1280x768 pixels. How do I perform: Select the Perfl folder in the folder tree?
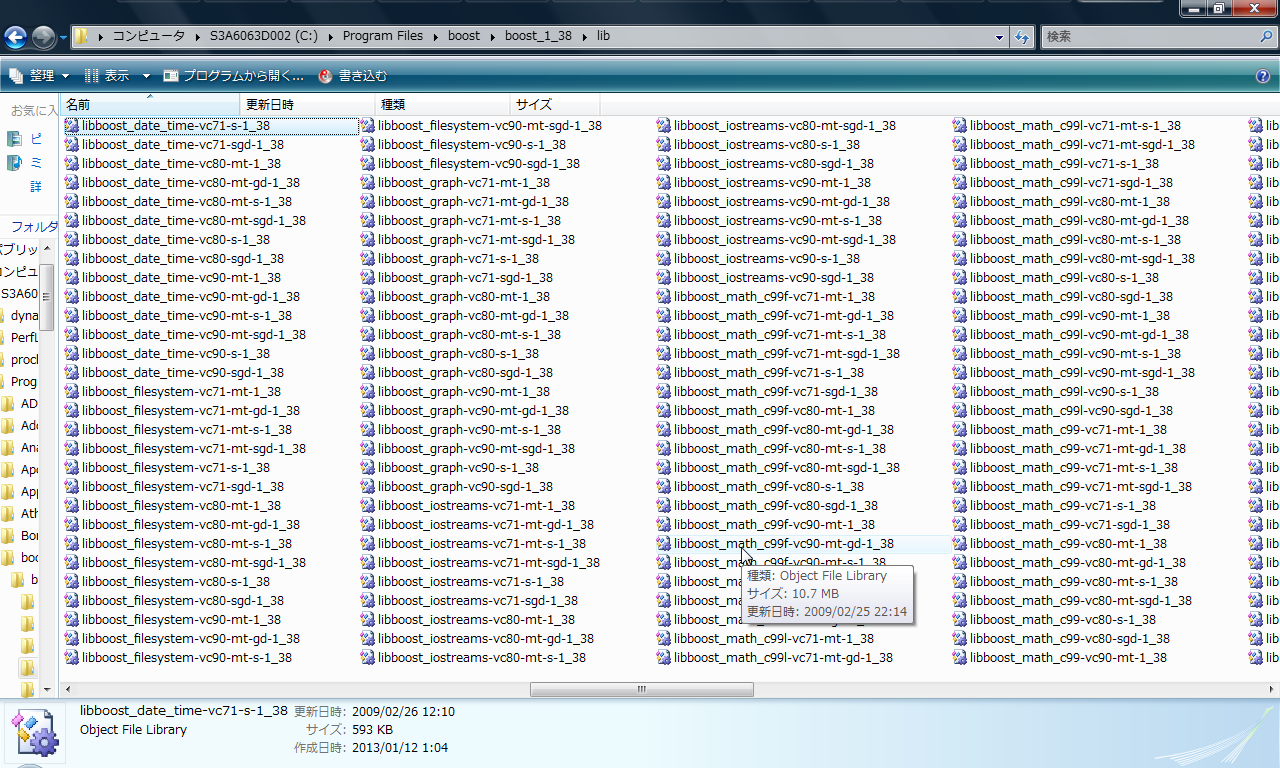click(24, 338)
